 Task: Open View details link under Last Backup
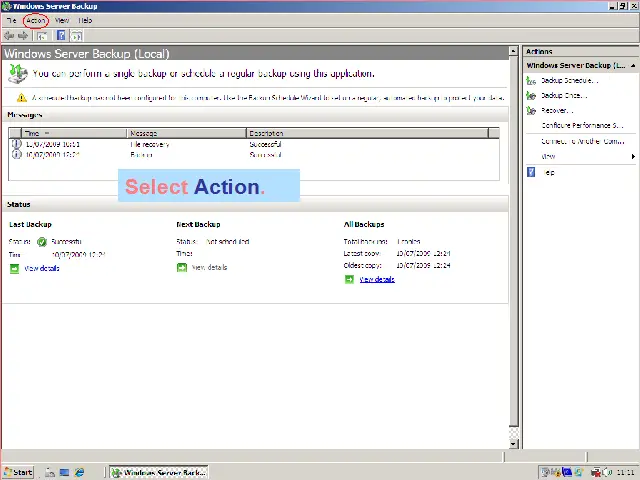point(42,268)
